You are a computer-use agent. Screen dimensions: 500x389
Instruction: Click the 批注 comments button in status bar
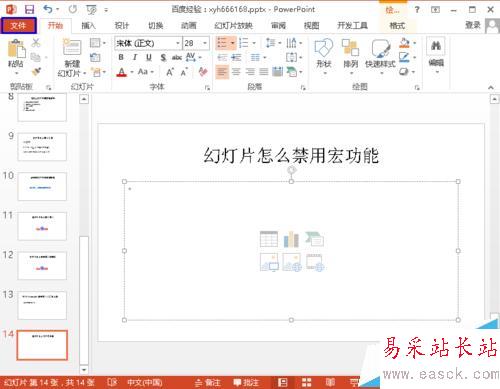[246, 382]
